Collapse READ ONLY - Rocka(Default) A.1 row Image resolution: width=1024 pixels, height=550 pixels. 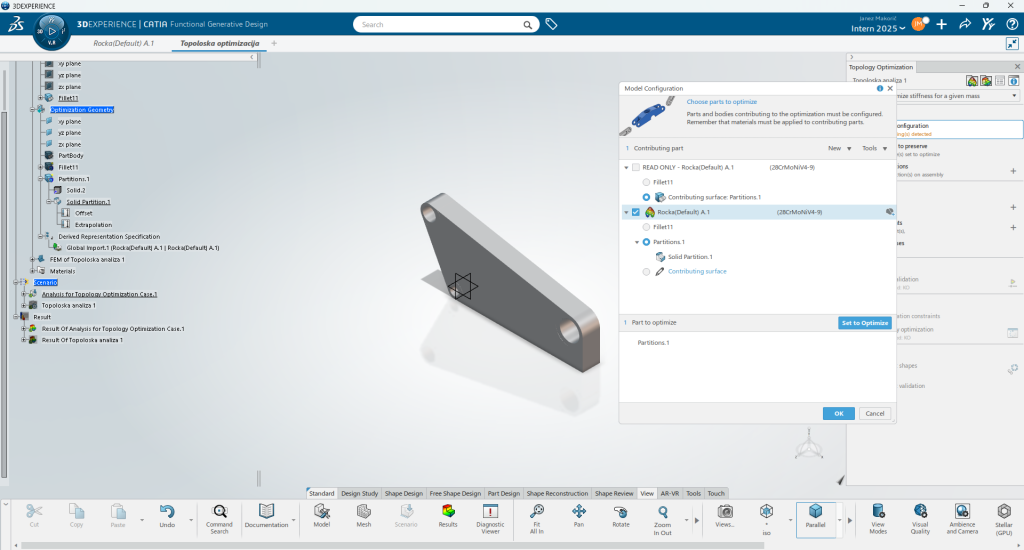pyautogui.click(x=626, y=168)
